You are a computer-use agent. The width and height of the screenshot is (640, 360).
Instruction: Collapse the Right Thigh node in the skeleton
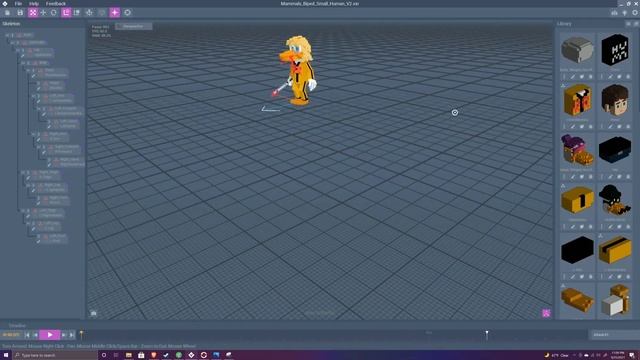23,172
